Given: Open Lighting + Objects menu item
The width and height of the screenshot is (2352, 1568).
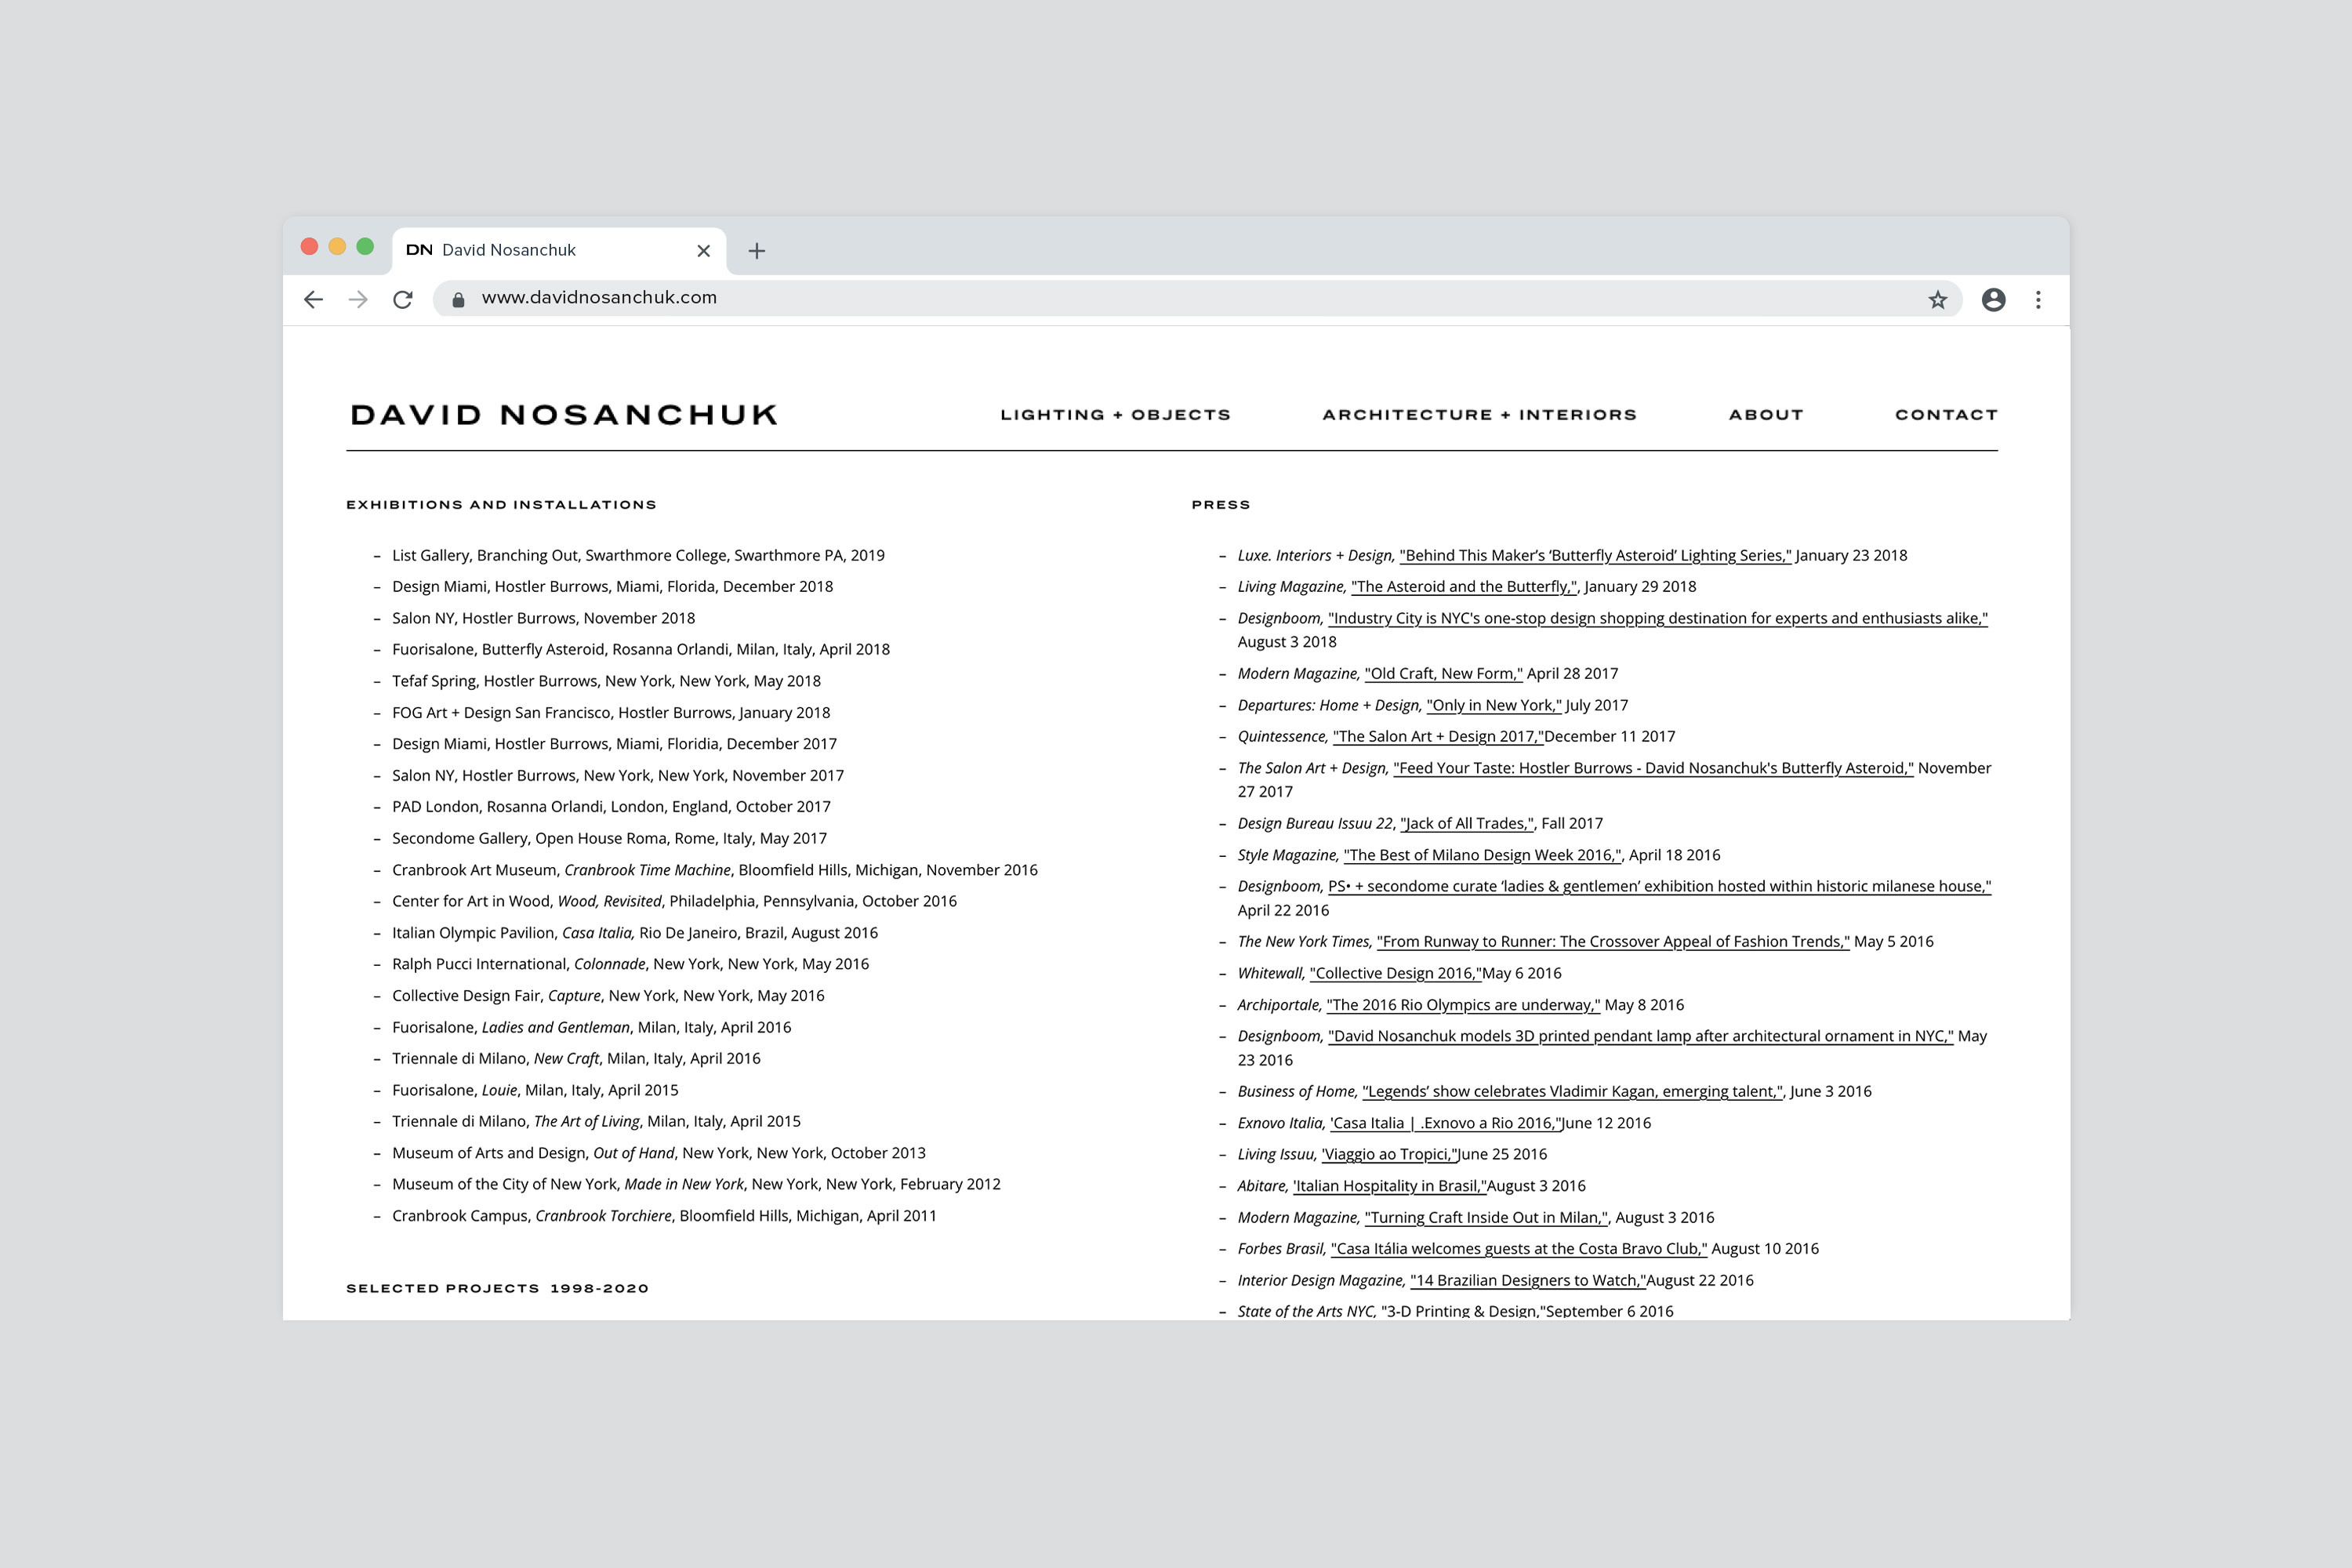Looking at the screenshot, I should (1115, 415).
